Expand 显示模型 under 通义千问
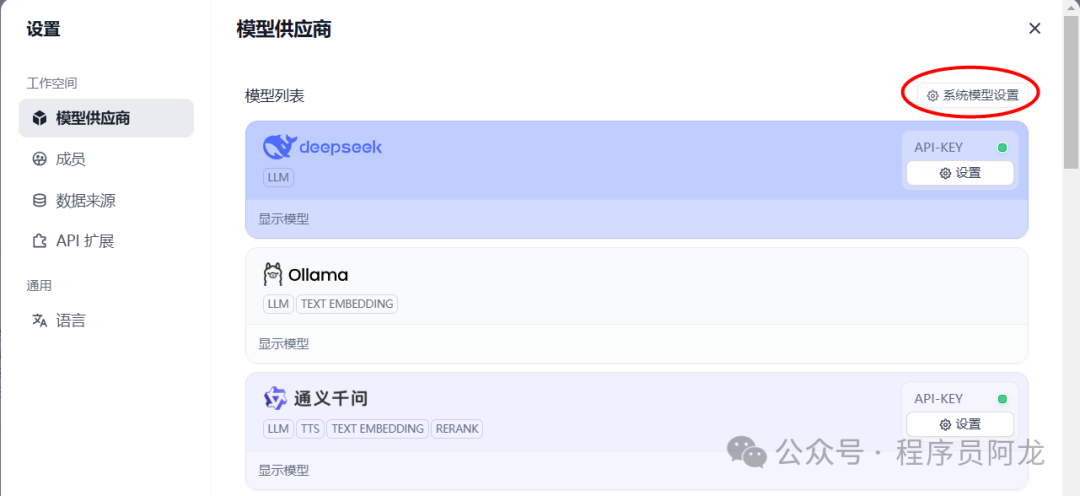This screenshot has height=496, width=1080. (284, 470)
